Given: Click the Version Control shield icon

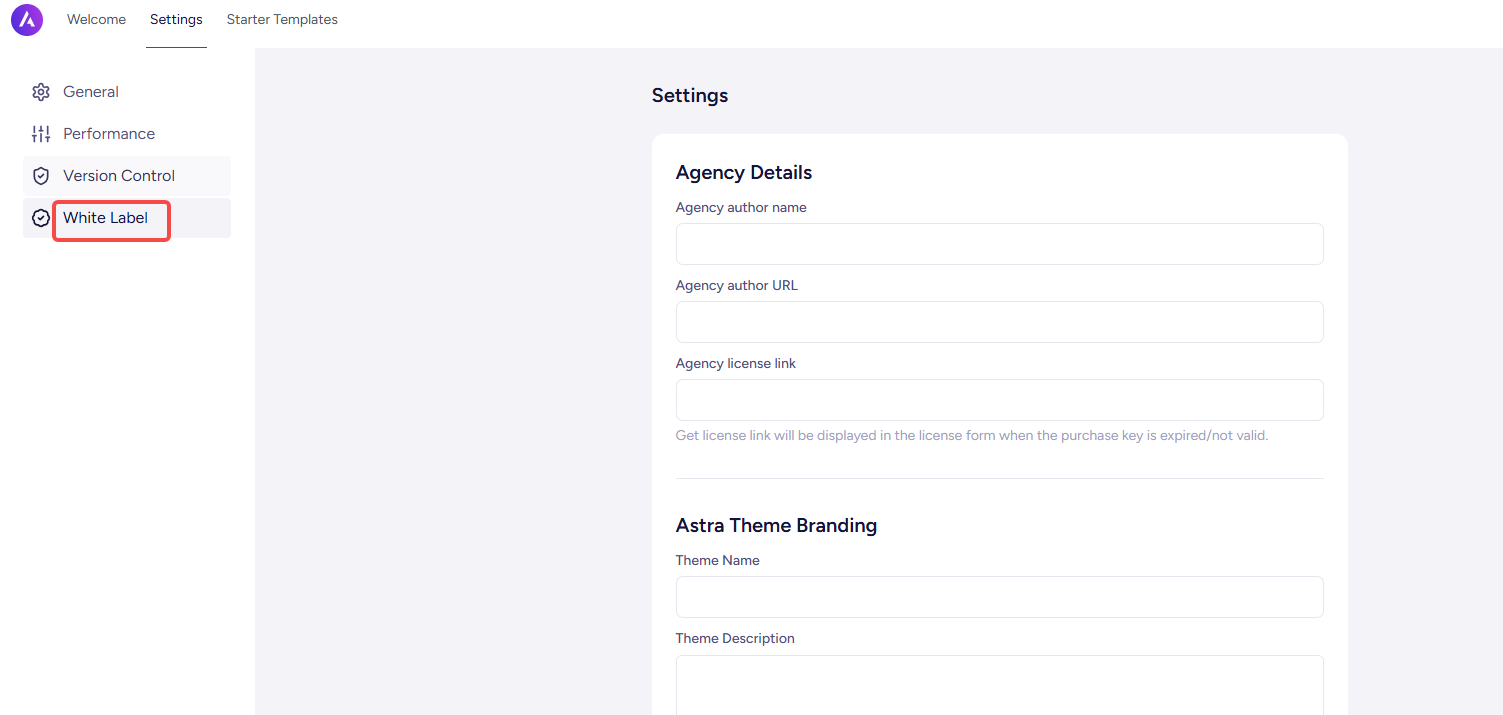Looking at the screenshot, I should coord(41,176).
